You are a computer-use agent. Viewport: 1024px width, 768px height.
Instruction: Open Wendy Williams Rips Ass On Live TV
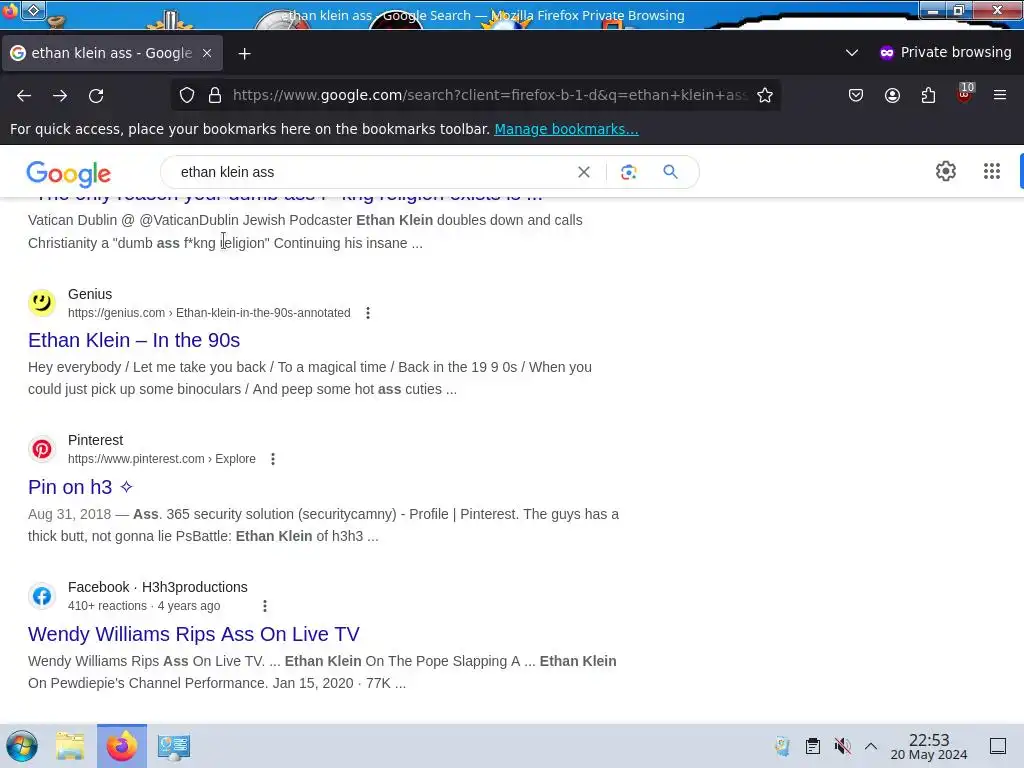(193, 633)
